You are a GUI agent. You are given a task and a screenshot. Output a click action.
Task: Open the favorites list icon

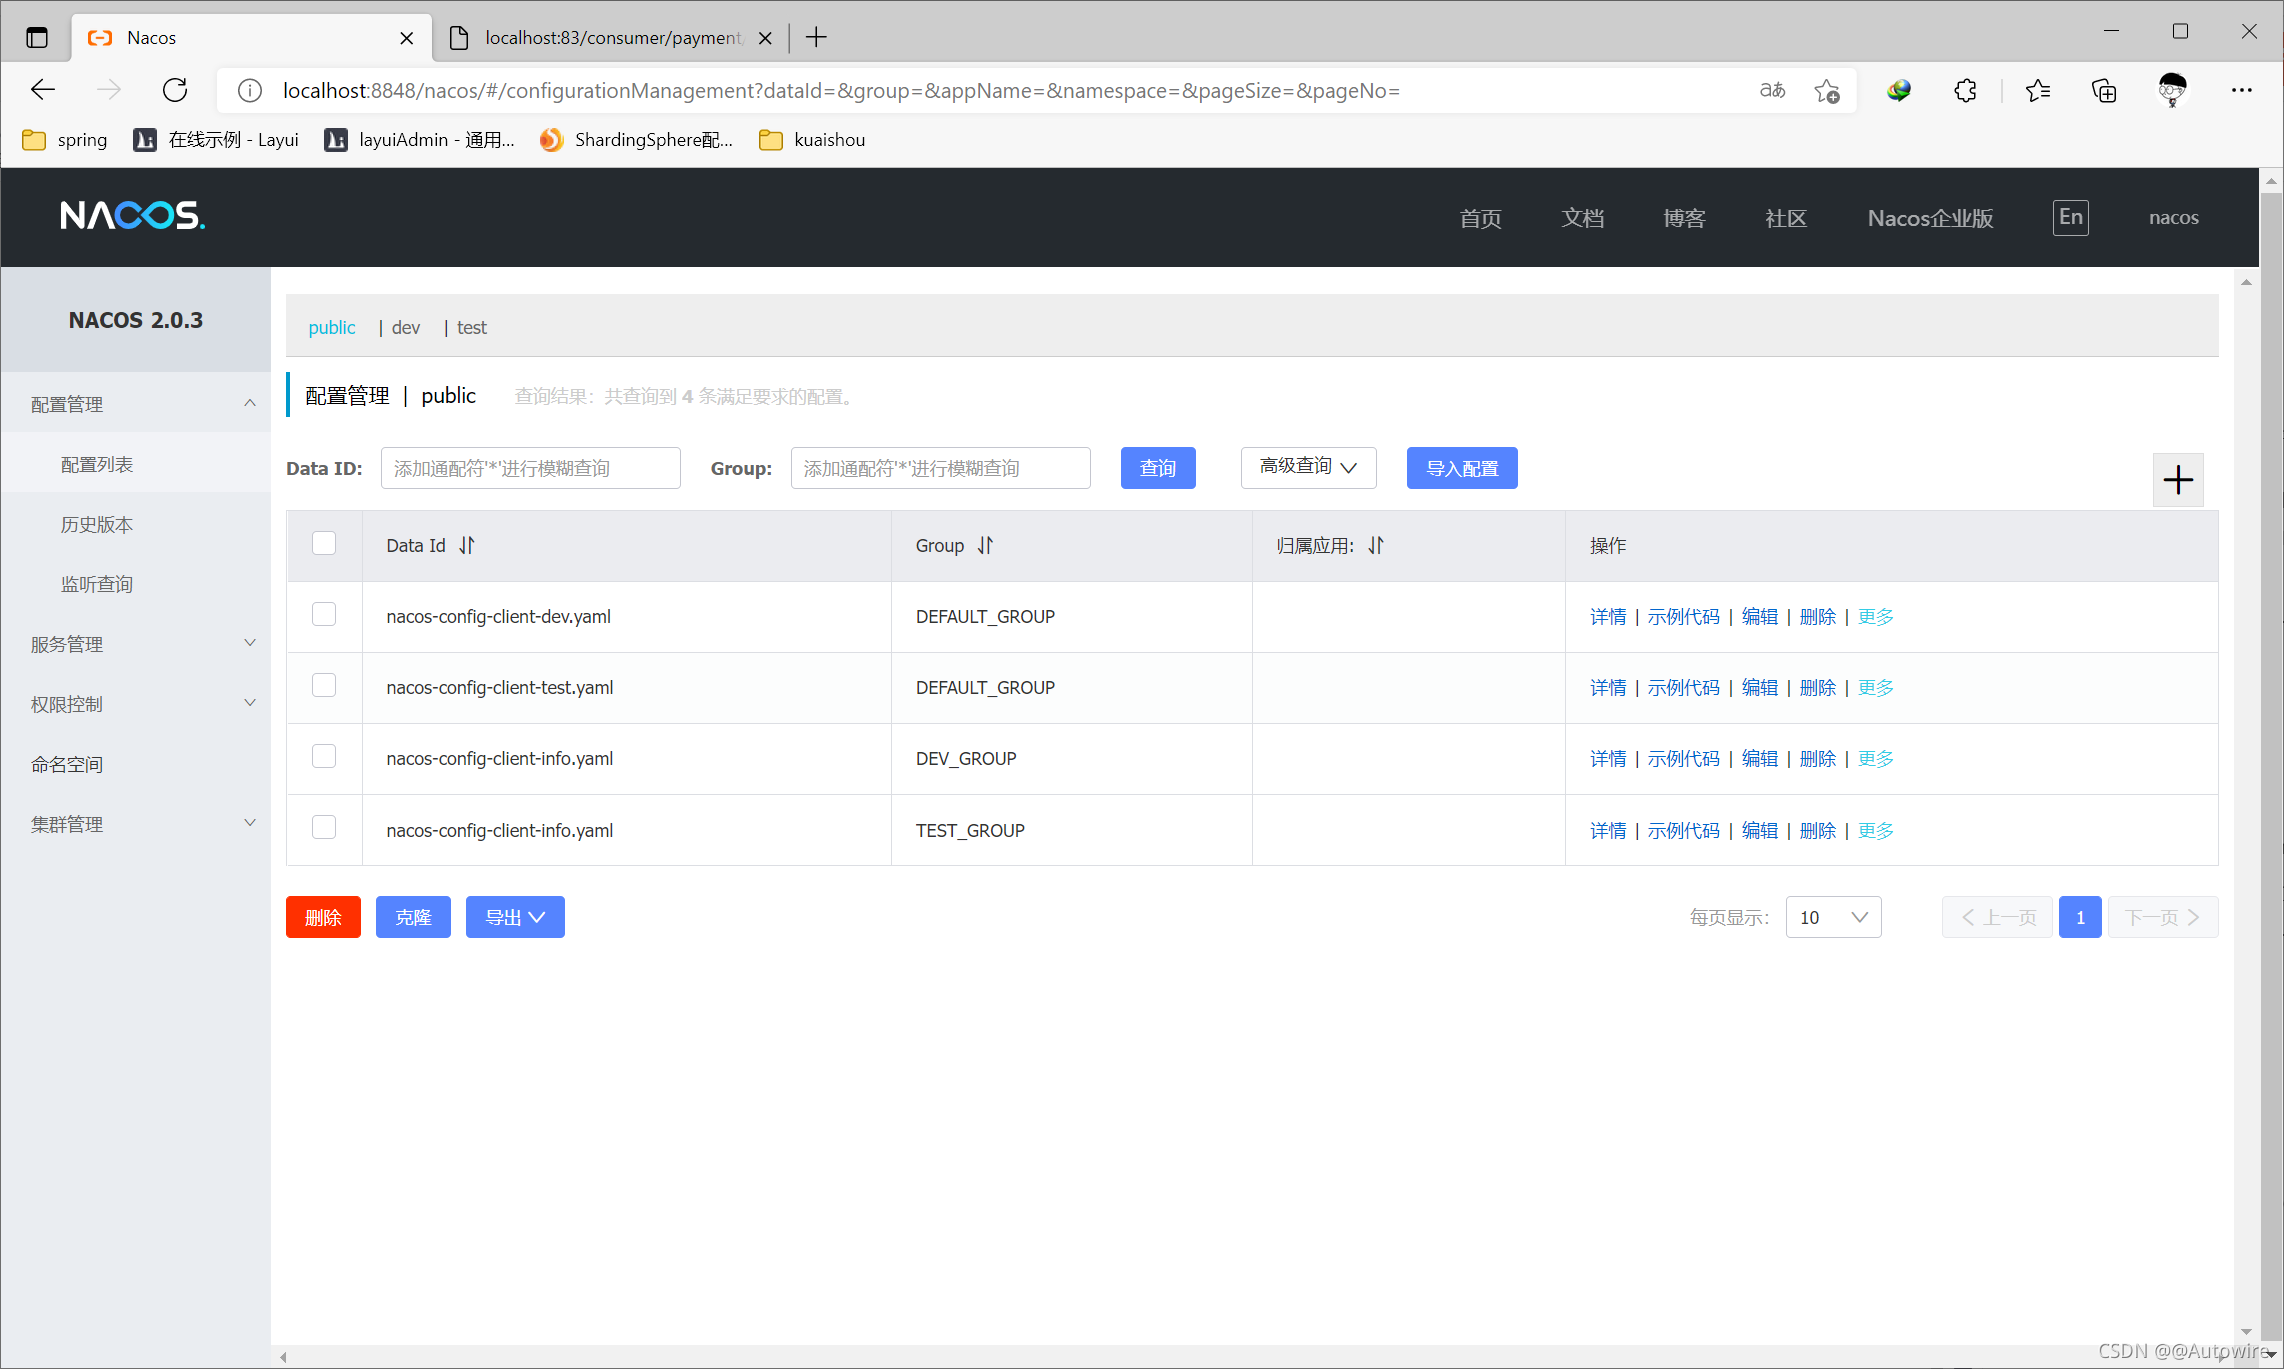click(x=2037, y=91)
